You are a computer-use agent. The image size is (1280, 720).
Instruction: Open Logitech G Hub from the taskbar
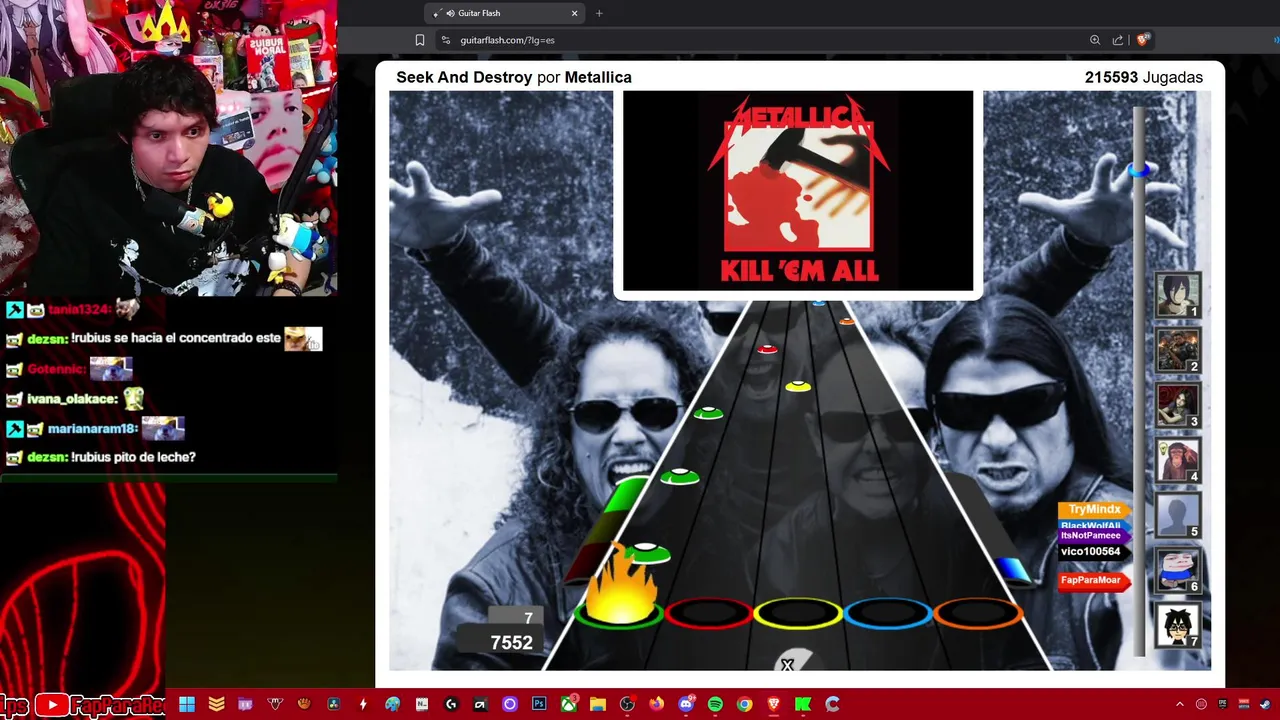point(451,704)
